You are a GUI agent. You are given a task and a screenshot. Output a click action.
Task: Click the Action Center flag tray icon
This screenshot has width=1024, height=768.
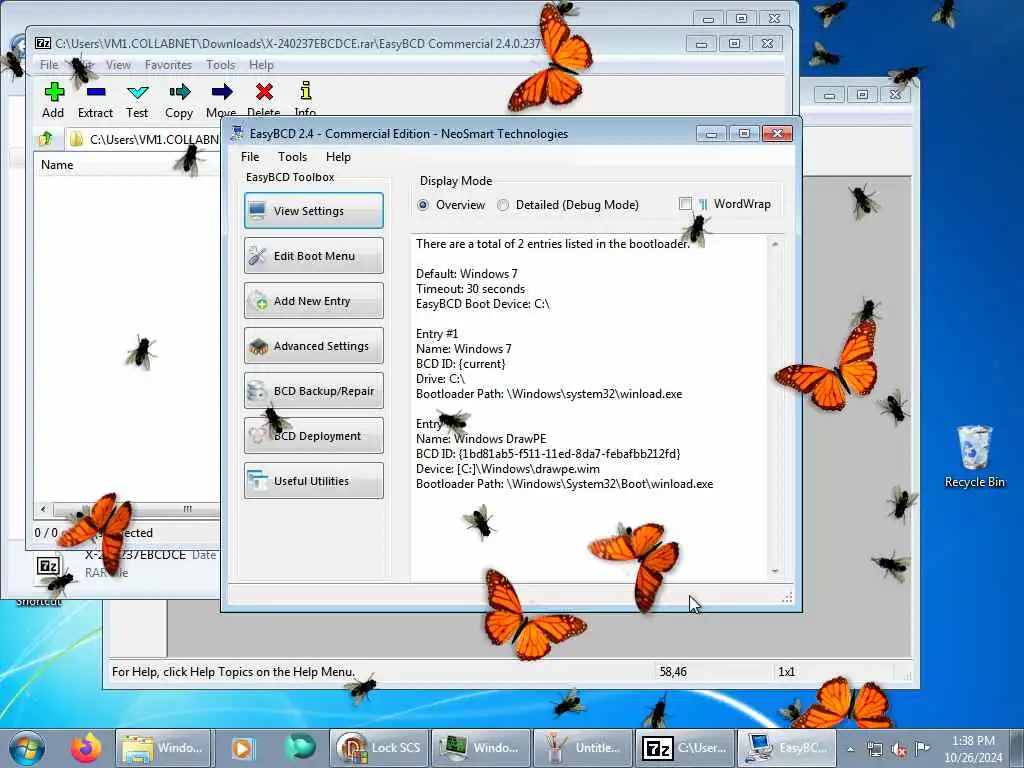[x=922, y=748]
